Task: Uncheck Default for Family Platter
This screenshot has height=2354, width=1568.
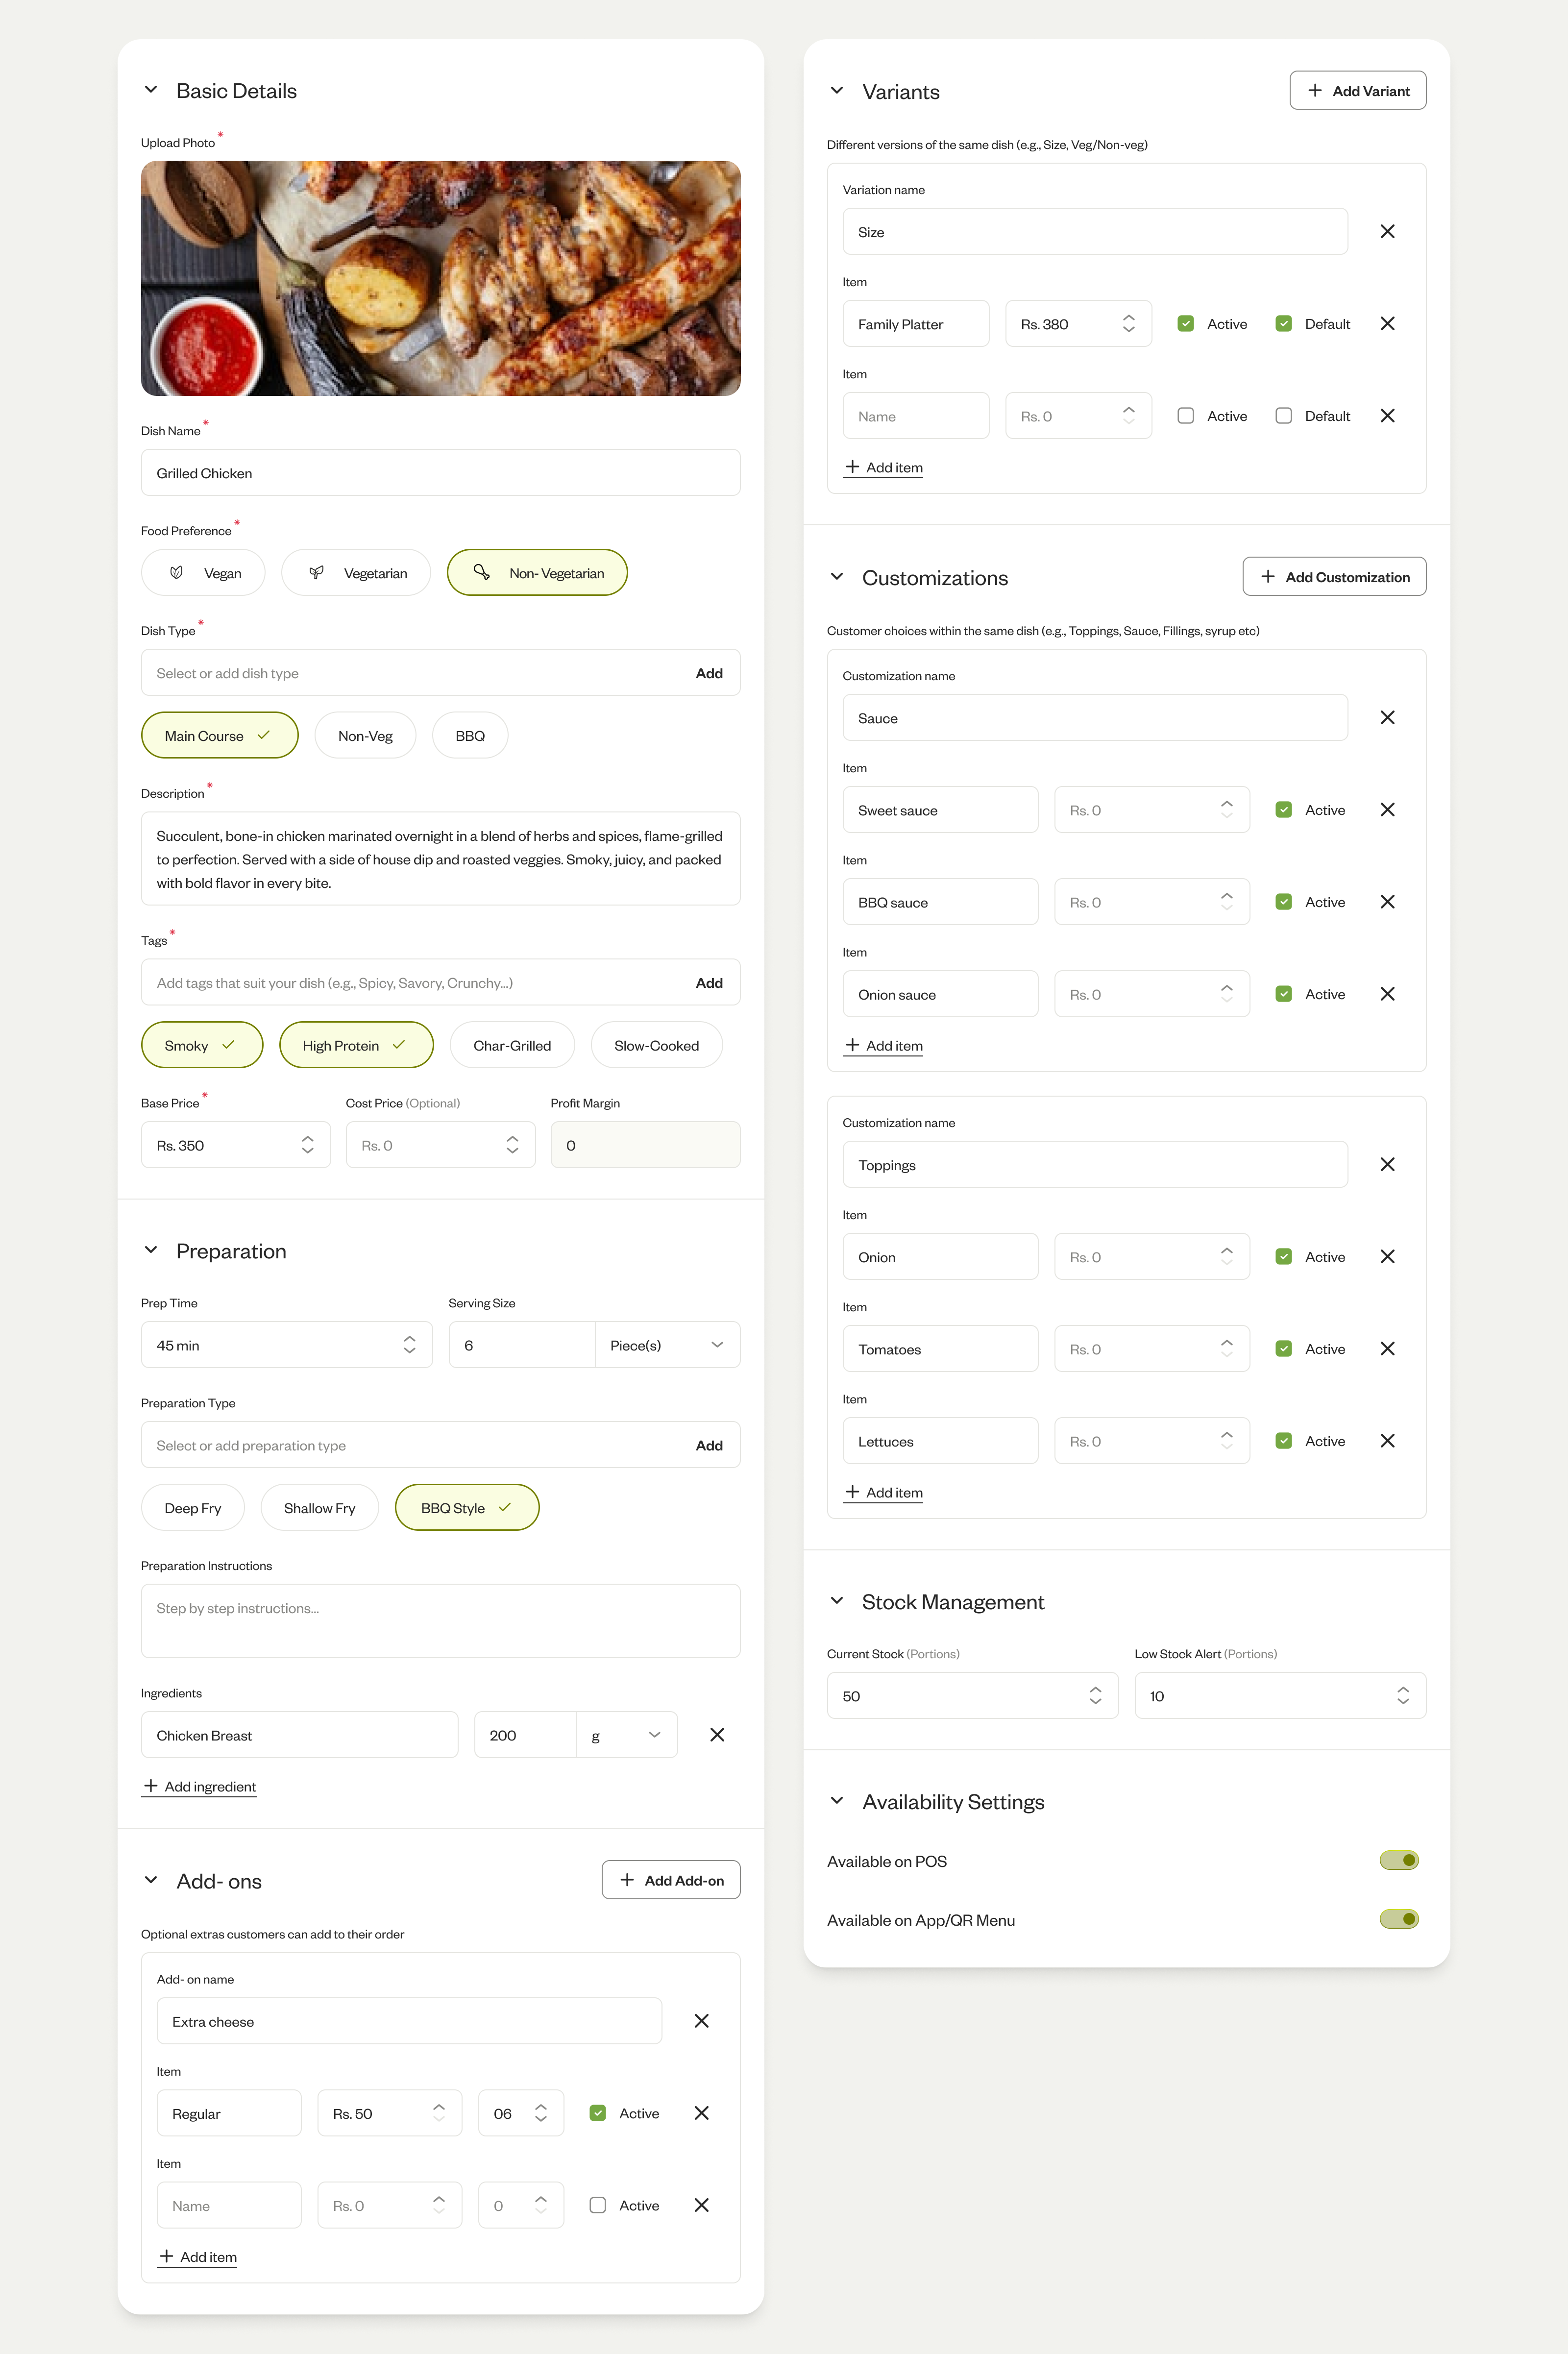Action: (x=1284, y=324)
